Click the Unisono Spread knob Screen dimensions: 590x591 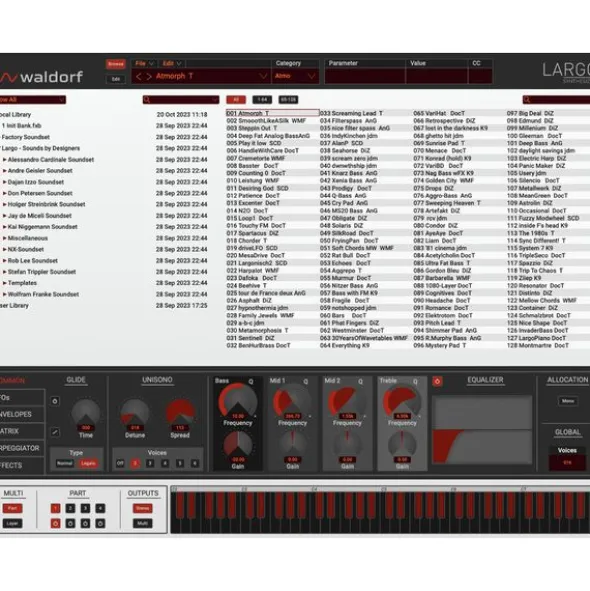pos(180,413)
